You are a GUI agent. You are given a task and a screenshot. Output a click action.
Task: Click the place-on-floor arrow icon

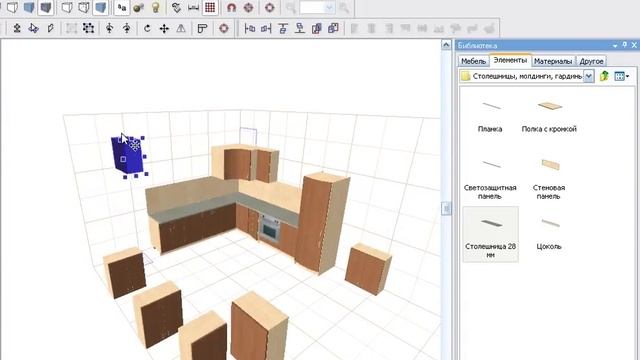pyautogui.click(x=17, y=28)
